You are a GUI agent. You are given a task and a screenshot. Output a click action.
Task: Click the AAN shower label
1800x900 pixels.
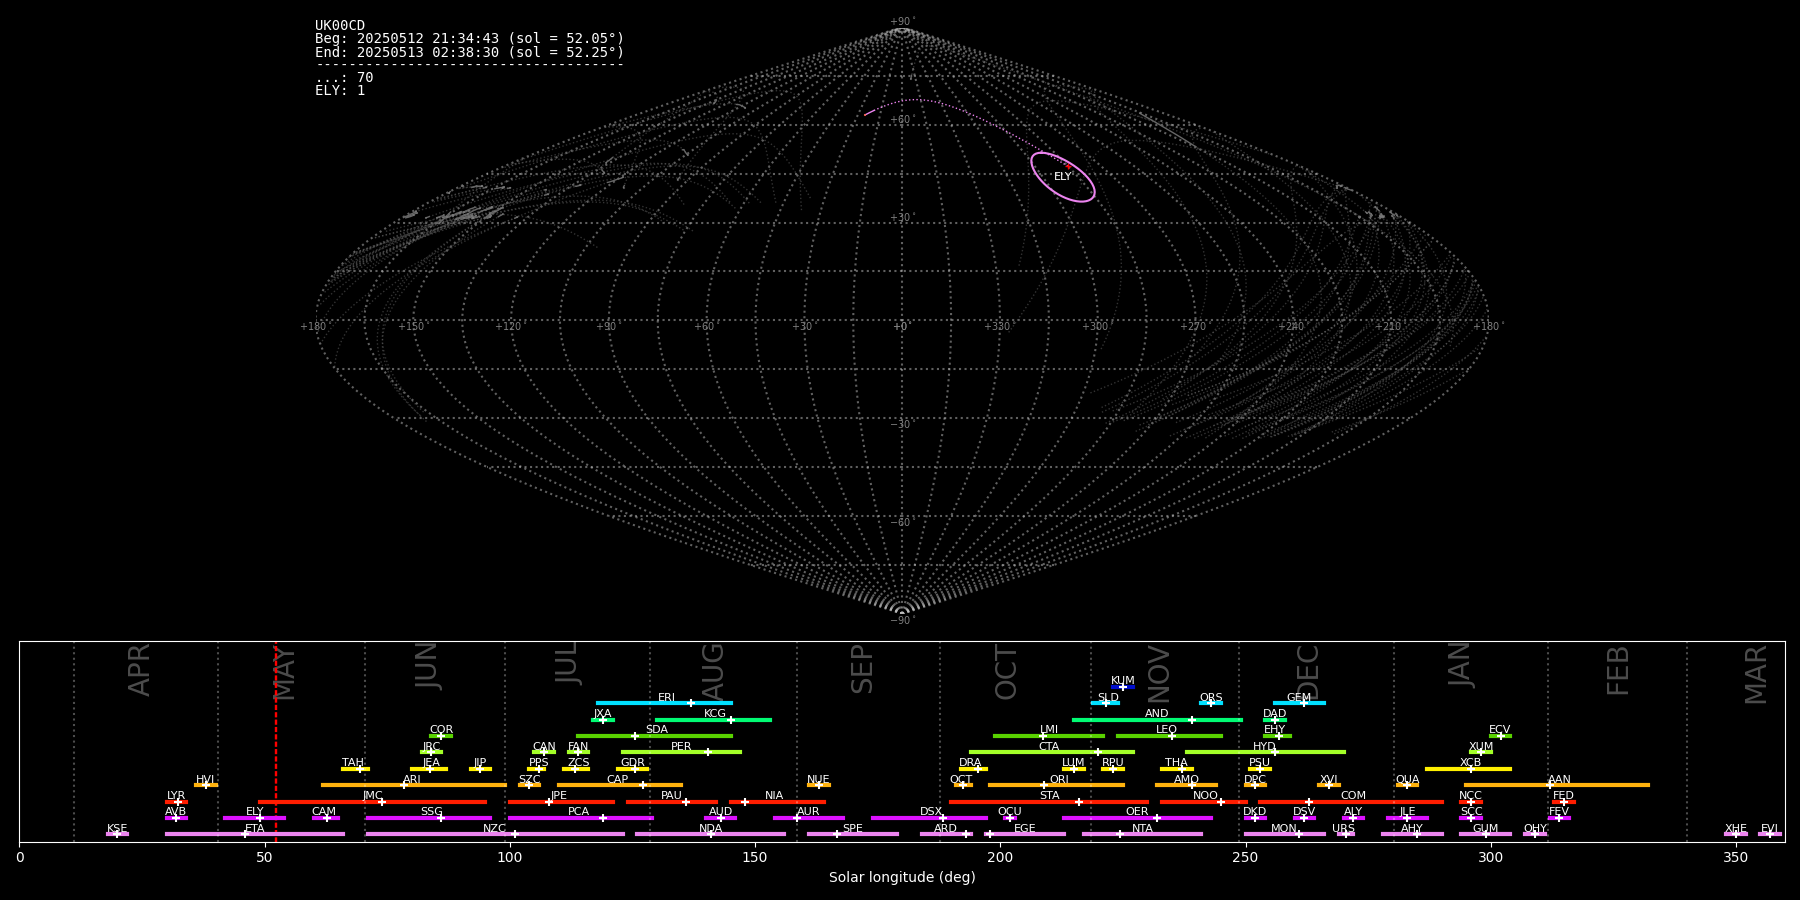(x=1559, y=780)
